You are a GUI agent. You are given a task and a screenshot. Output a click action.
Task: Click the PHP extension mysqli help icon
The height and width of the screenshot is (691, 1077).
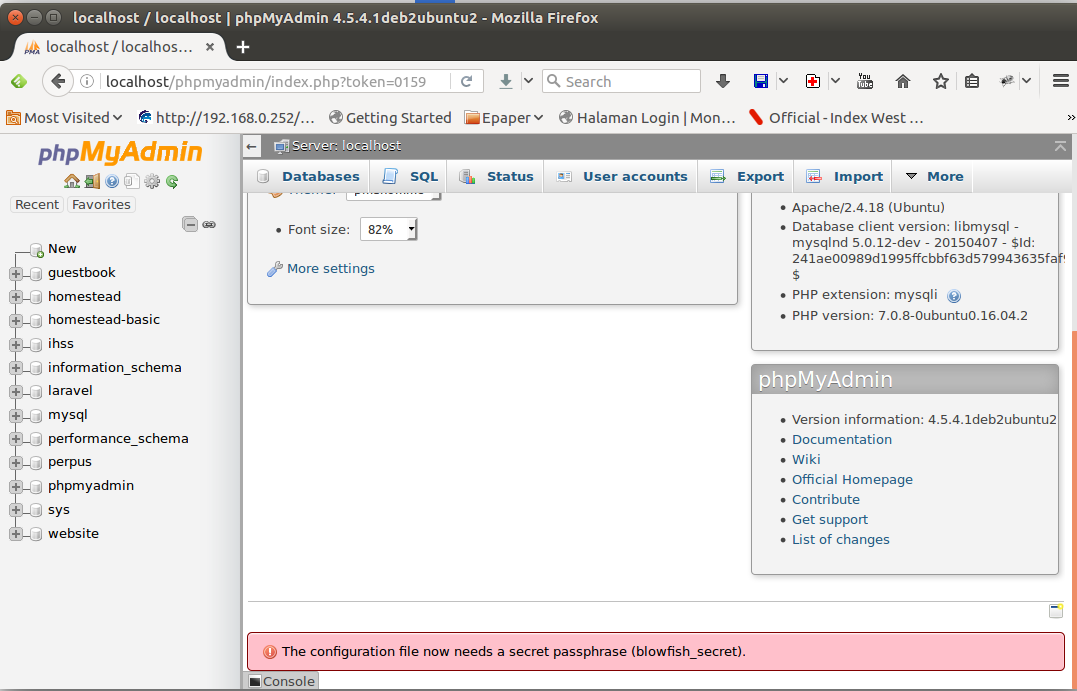pyautogui.click(x=953, y=296)
